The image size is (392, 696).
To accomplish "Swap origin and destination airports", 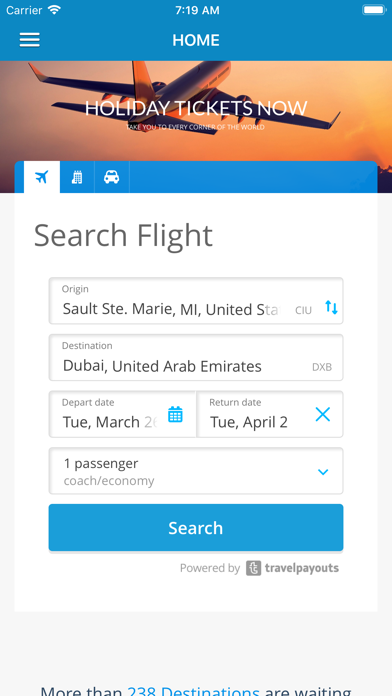I will pos(331,307).
